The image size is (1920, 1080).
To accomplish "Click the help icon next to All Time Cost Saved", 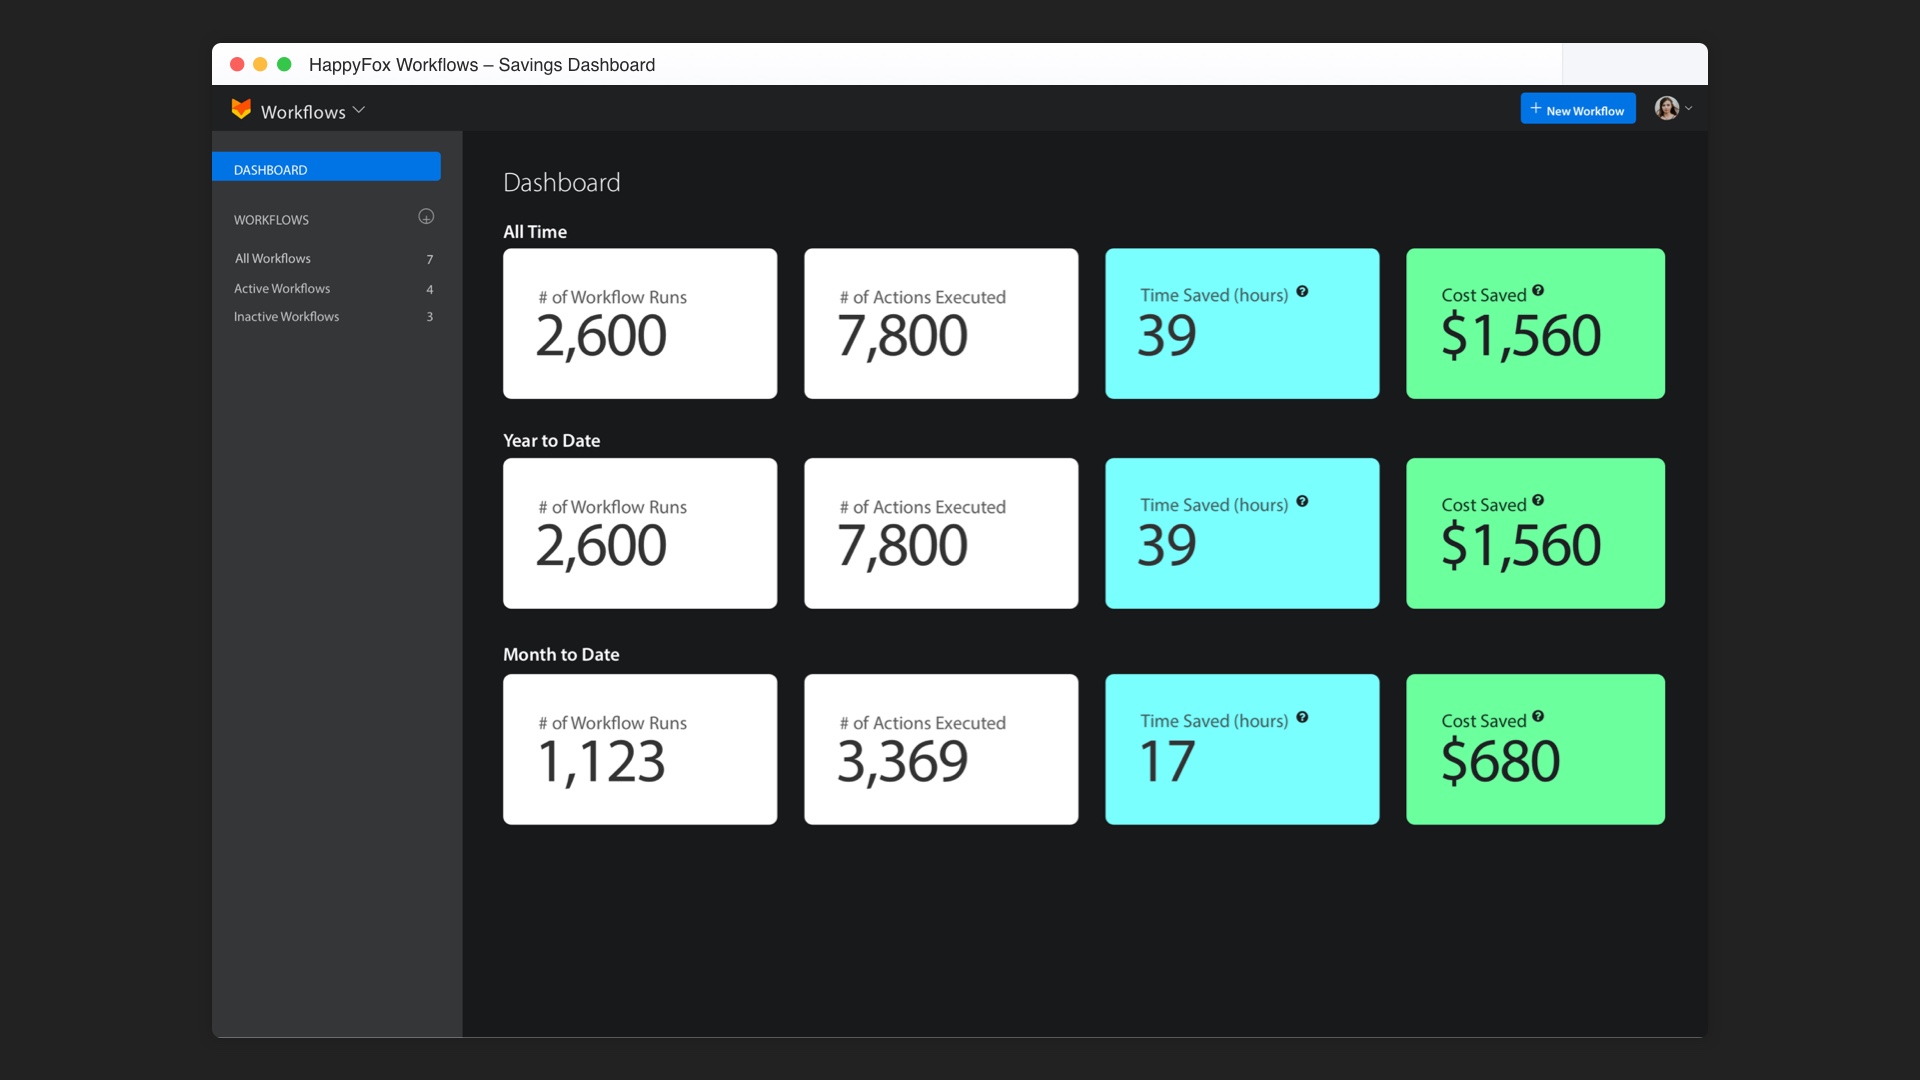I will (x=1538, y=291).
